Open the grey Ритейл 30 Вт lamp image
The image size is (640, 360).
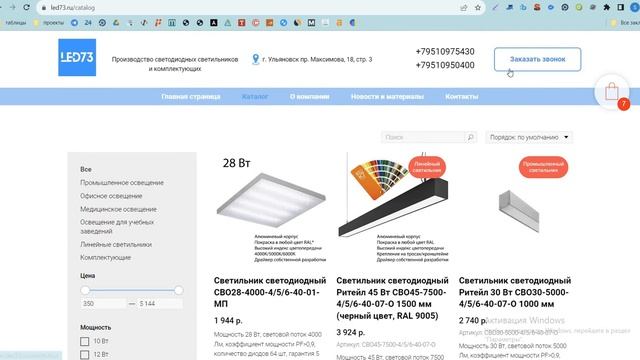tap(518, 211)
